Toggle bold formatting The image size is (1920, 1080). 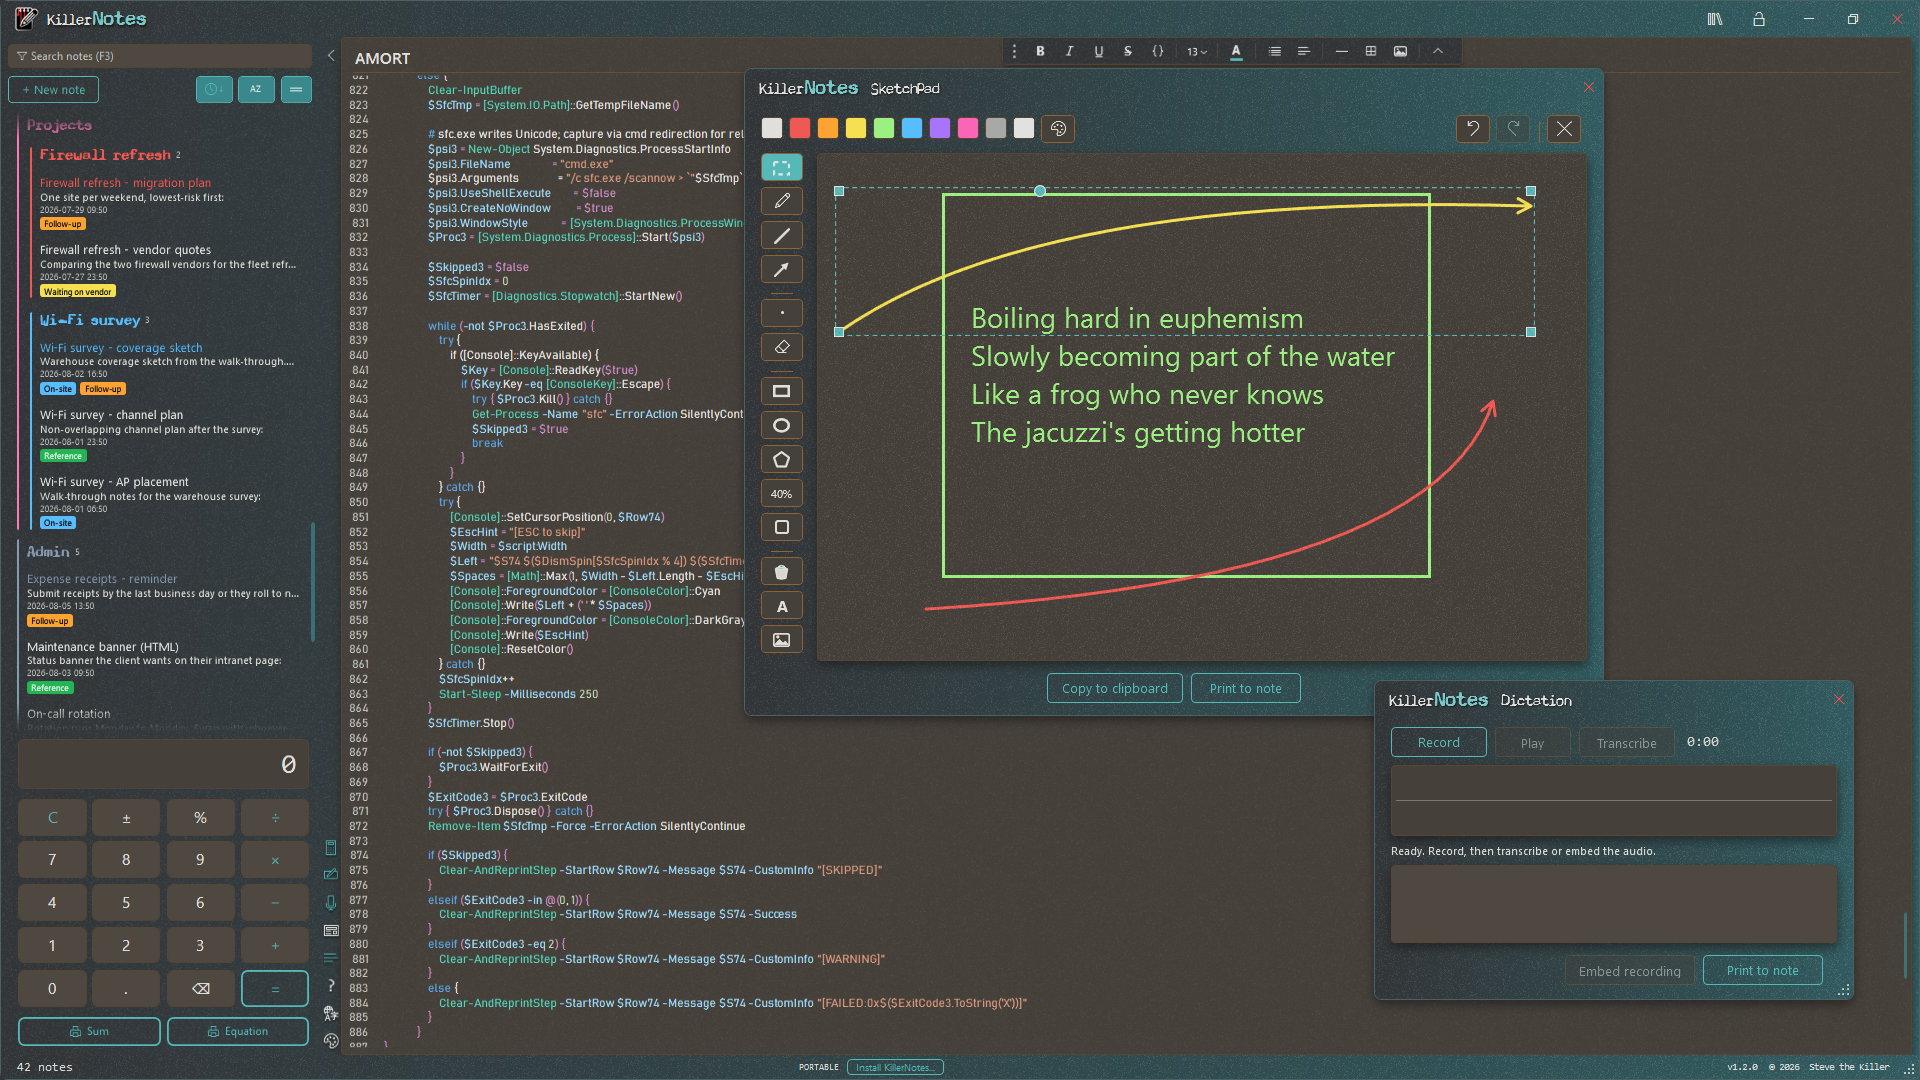click(1040, 51)
